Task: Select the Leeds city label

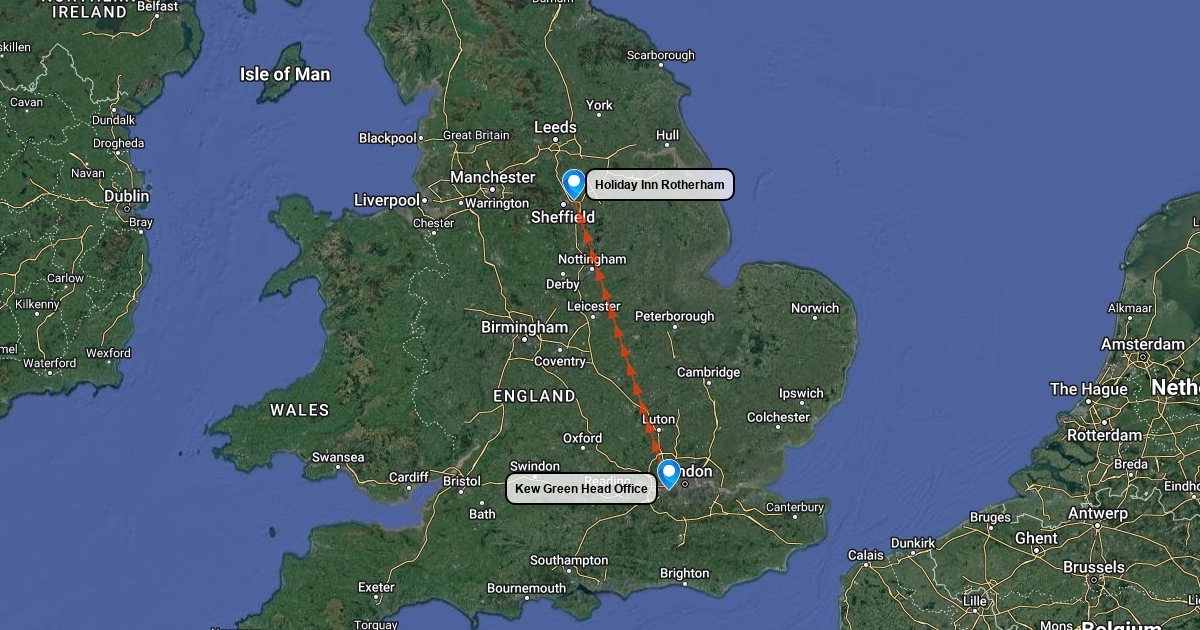Action: coord(555,127)
